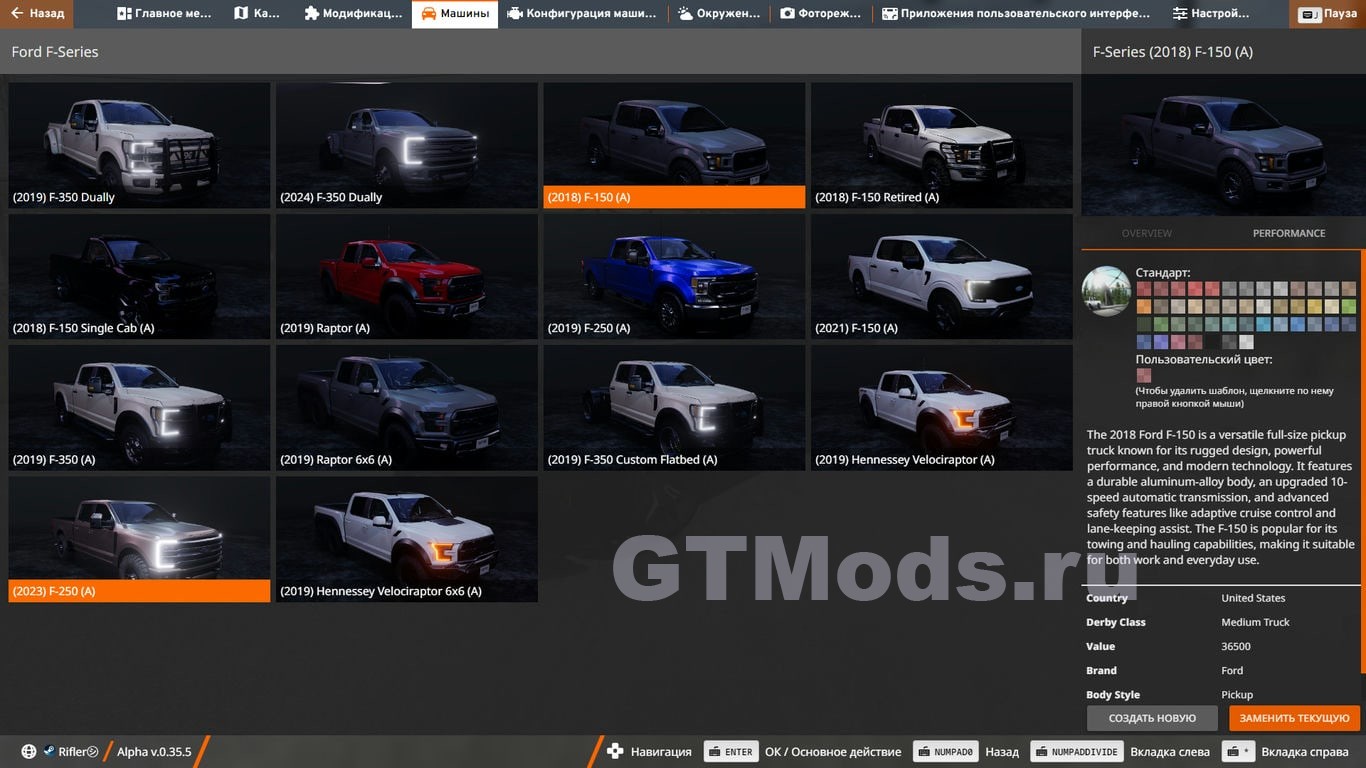
Task: Click the globe icon in bottom bar
Action: pos(29,752)
